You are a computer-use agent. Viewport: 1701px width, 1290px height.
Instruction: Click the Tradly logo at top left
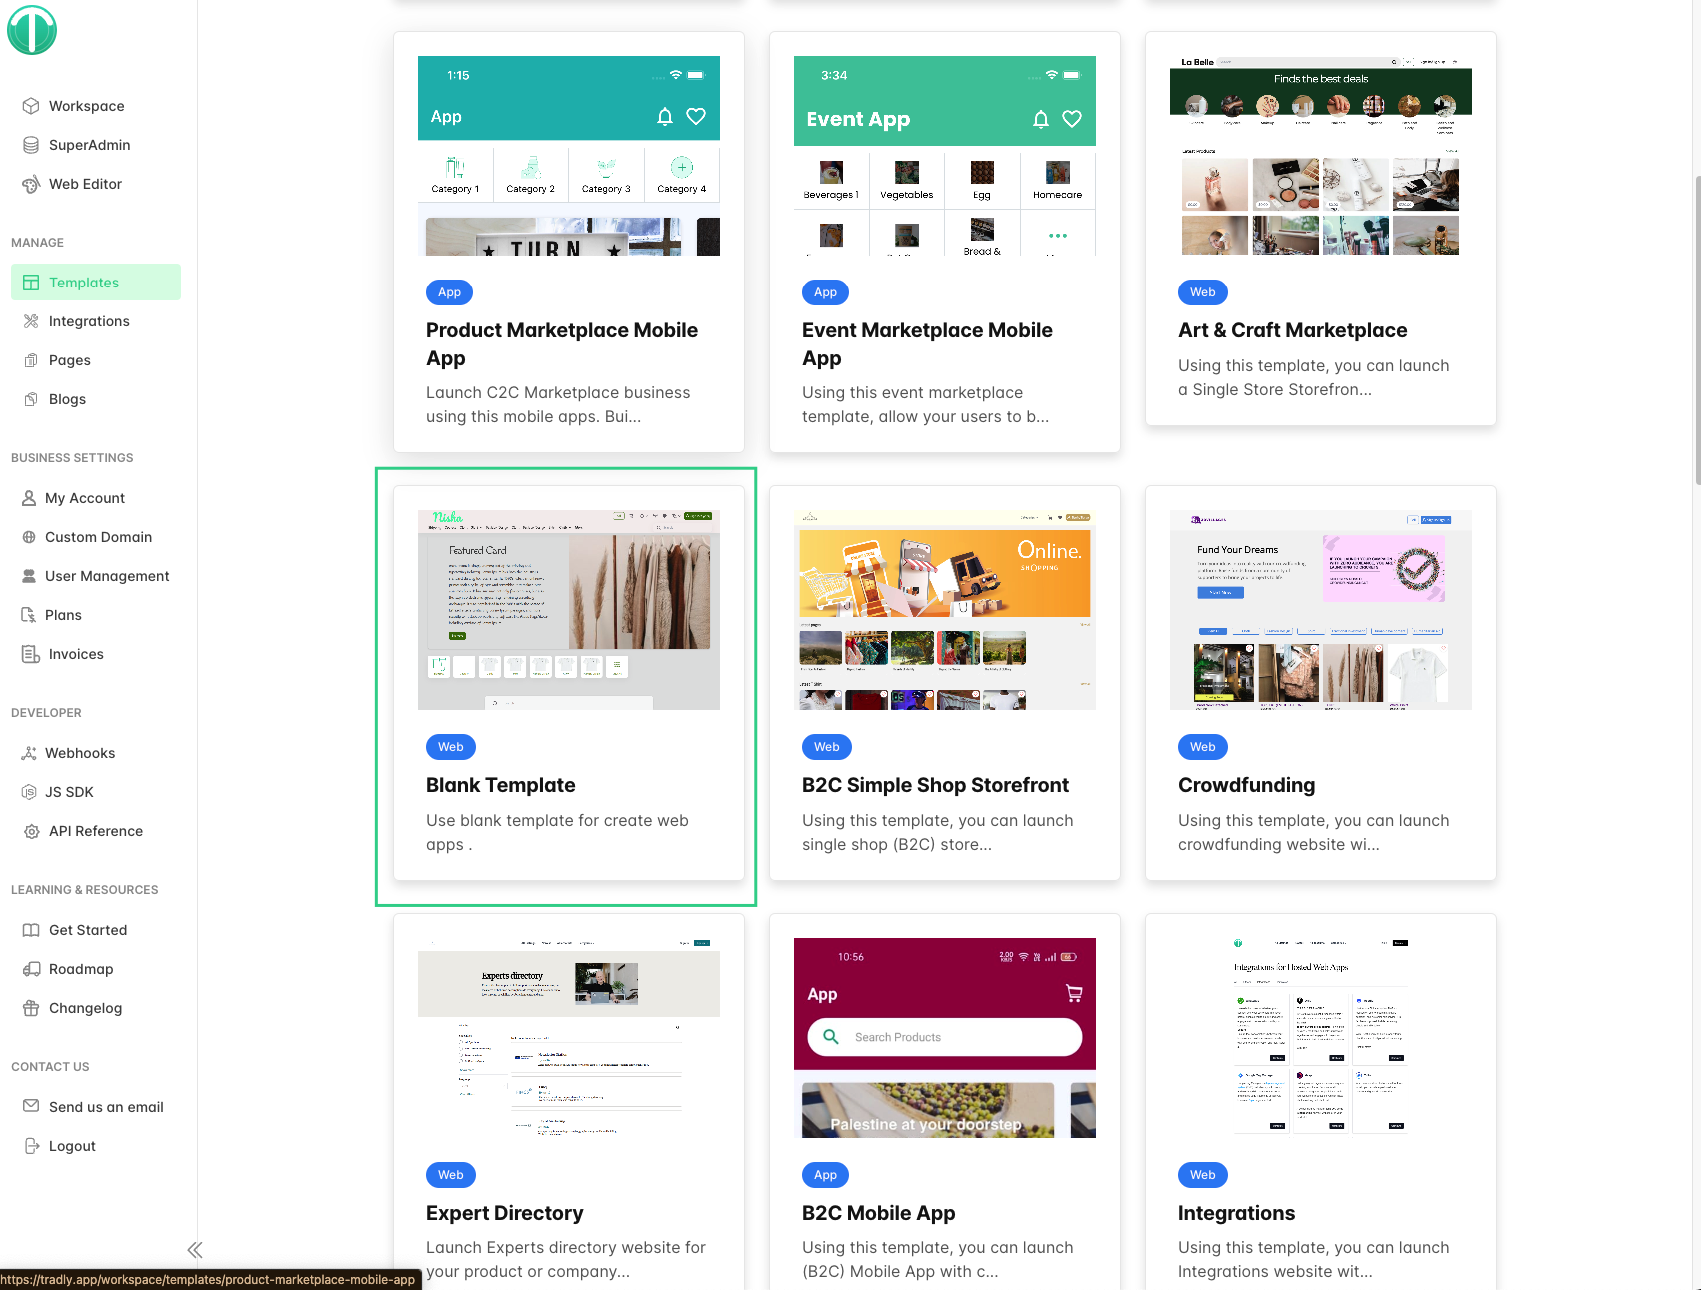(x=33, y=30)
